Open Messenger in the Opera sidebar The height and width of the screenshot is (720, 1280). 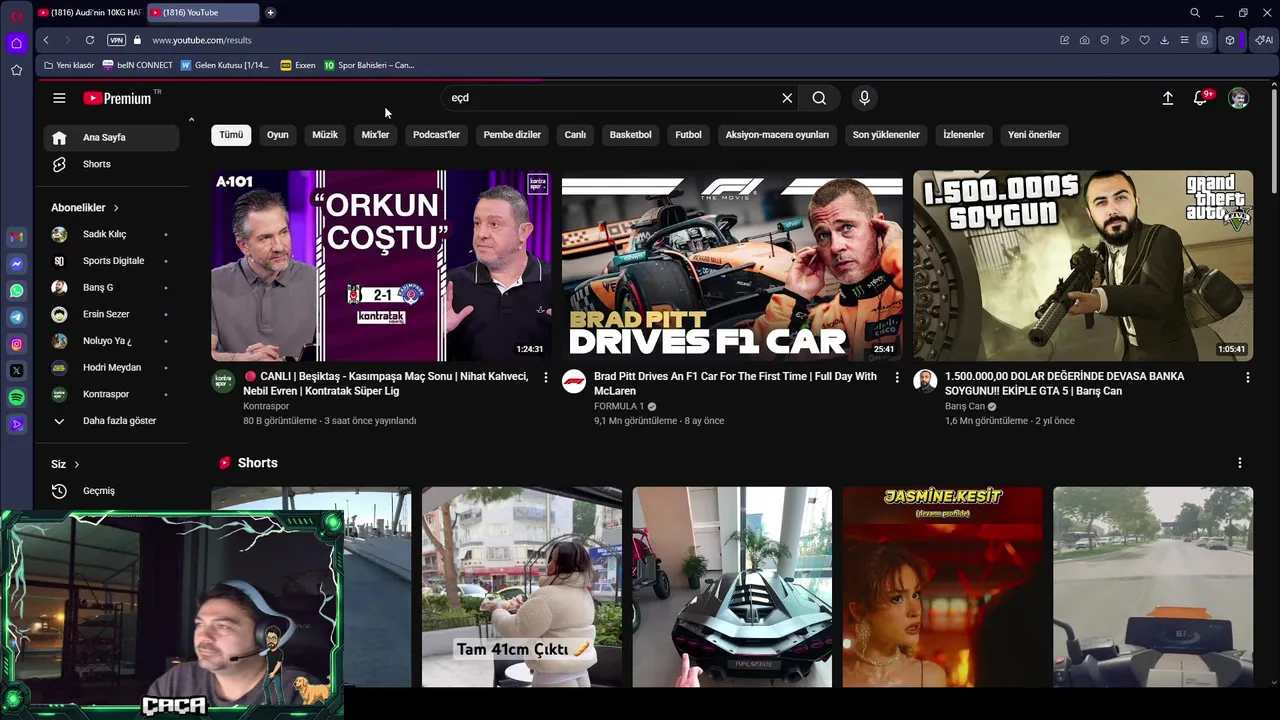pyautogui.click(x=16, y=264)
